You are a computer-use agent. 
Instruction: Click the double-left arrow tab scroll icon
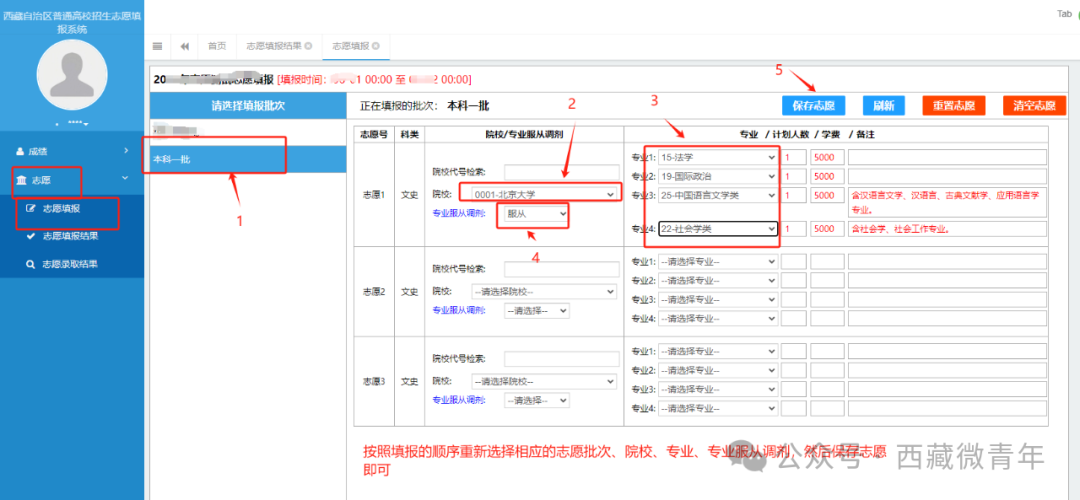(185, 46)
